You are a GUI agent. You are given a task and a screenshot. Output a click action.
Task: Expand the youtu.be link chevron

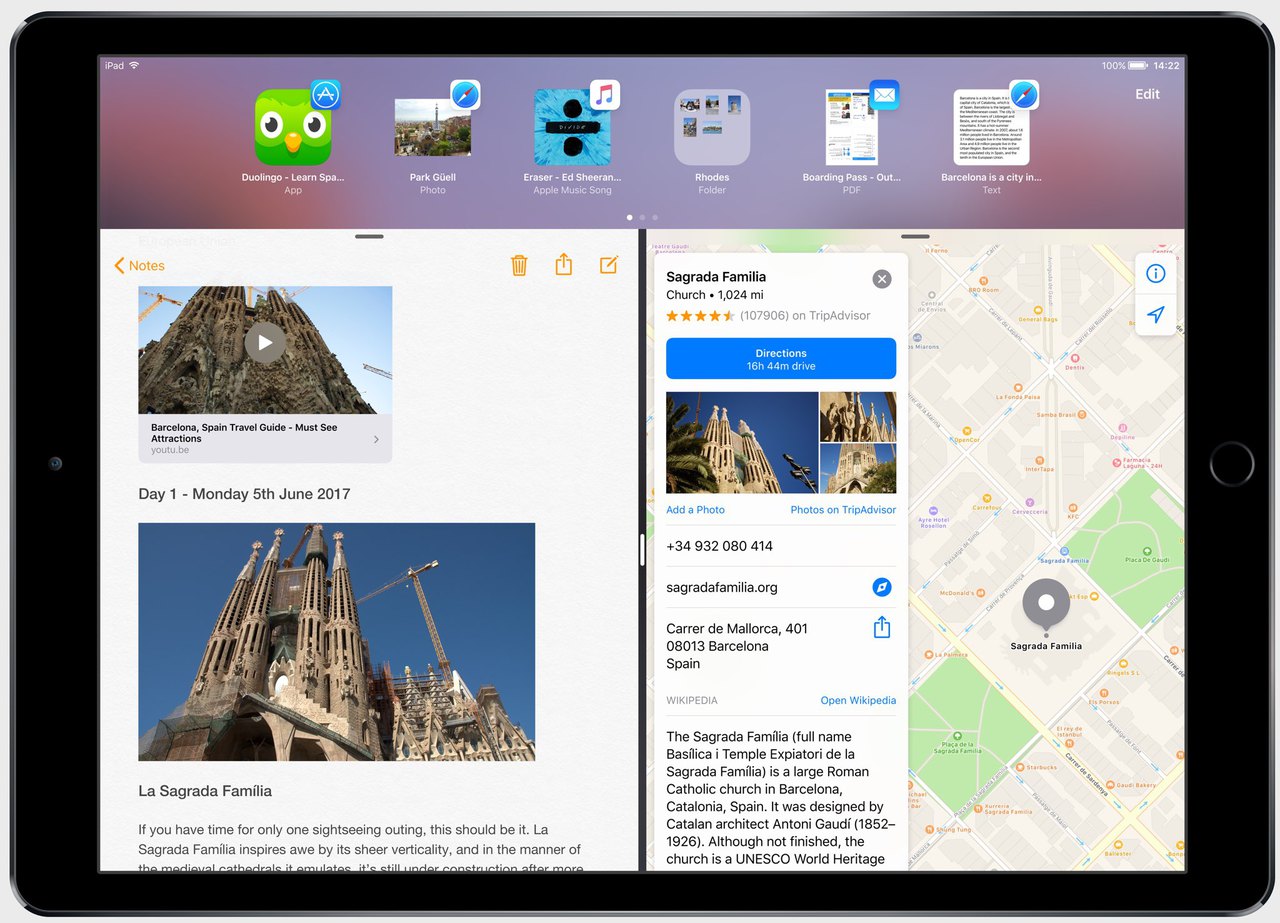[376, 439]
